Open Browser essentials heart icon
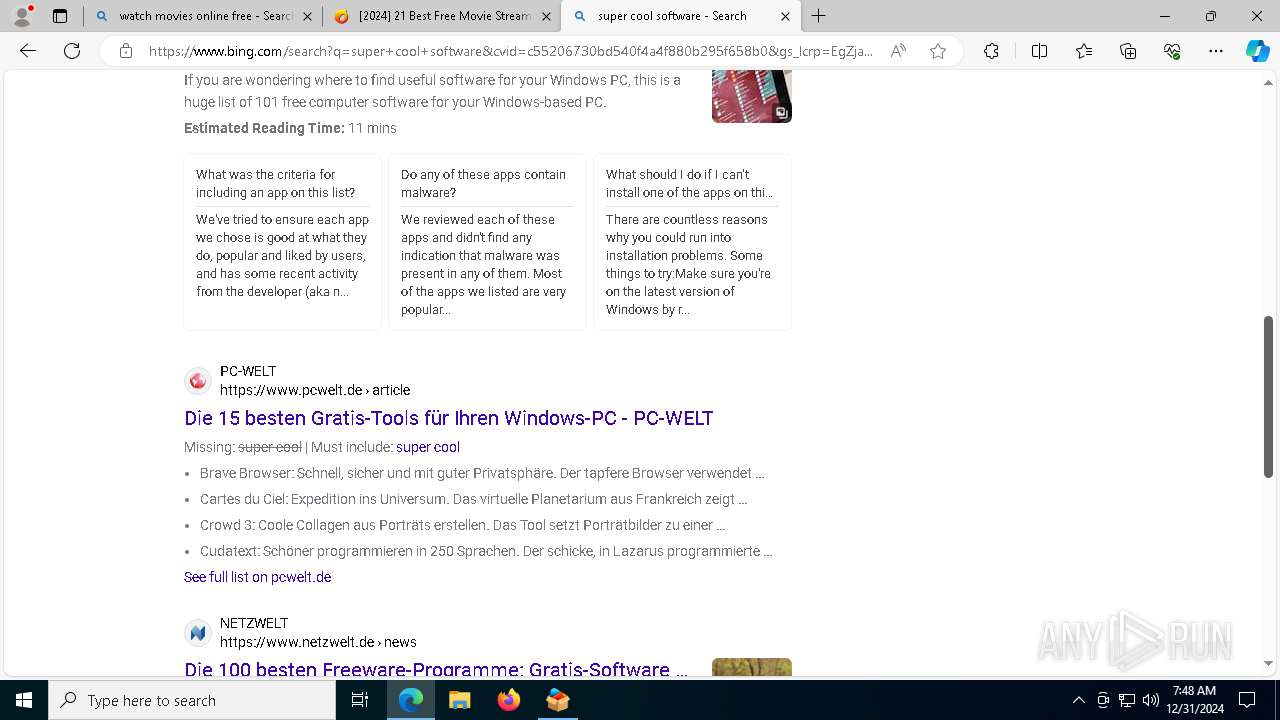 click(x=1172, y=51)
